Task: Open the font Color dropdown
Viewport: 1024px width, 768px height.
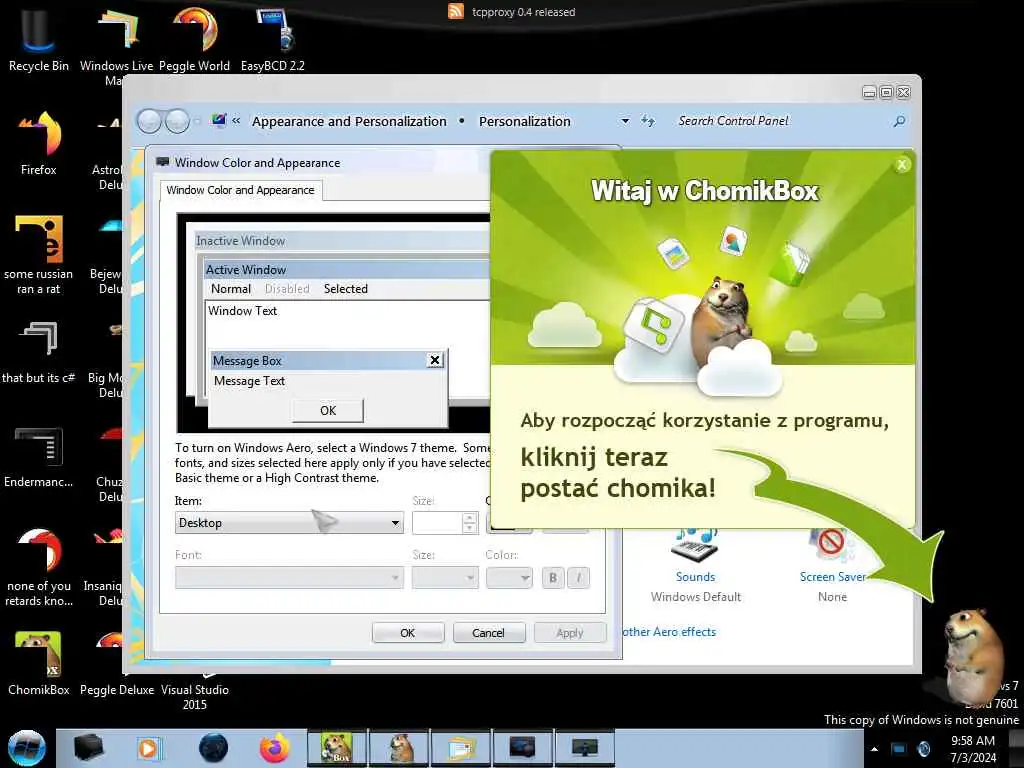Action: click(509, 577)
